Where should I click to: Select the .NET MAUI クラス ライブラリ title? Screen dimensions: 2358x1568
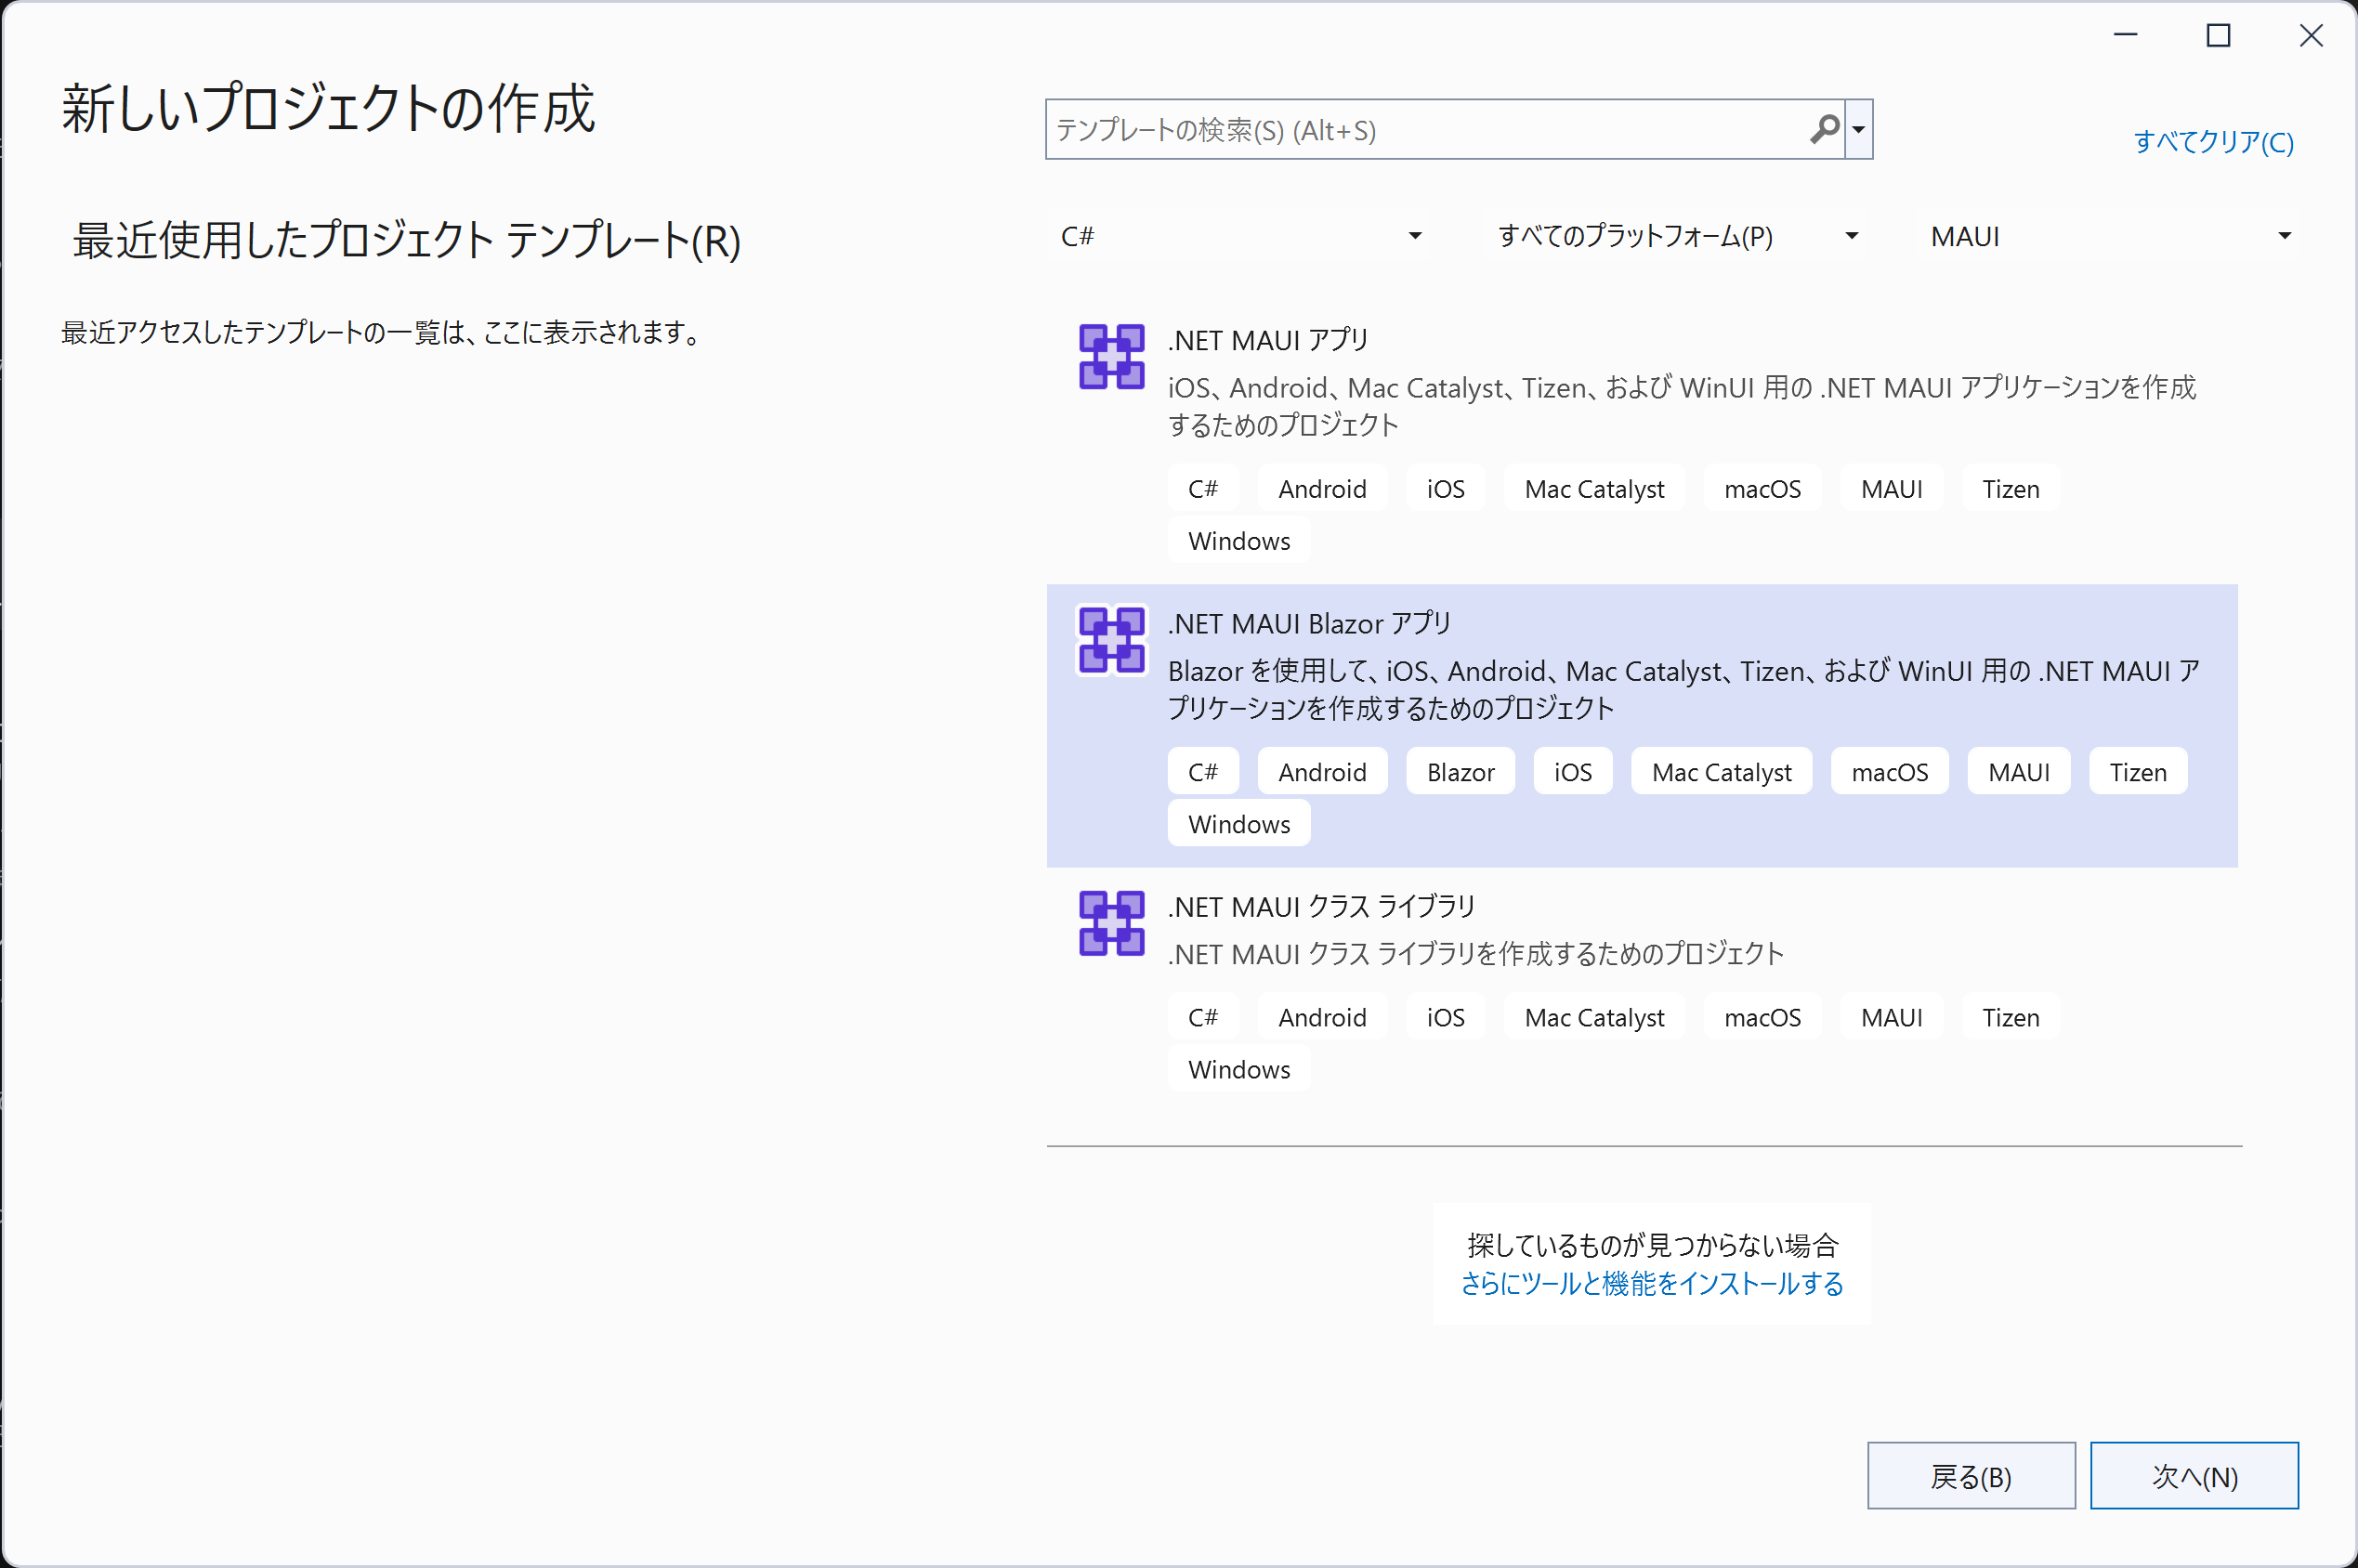click(1322, 907)
